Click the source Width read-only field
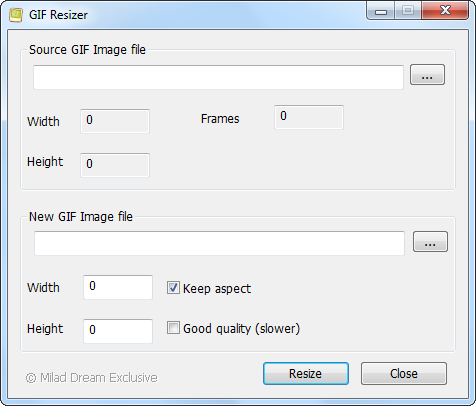 click(x=115, y=121)
